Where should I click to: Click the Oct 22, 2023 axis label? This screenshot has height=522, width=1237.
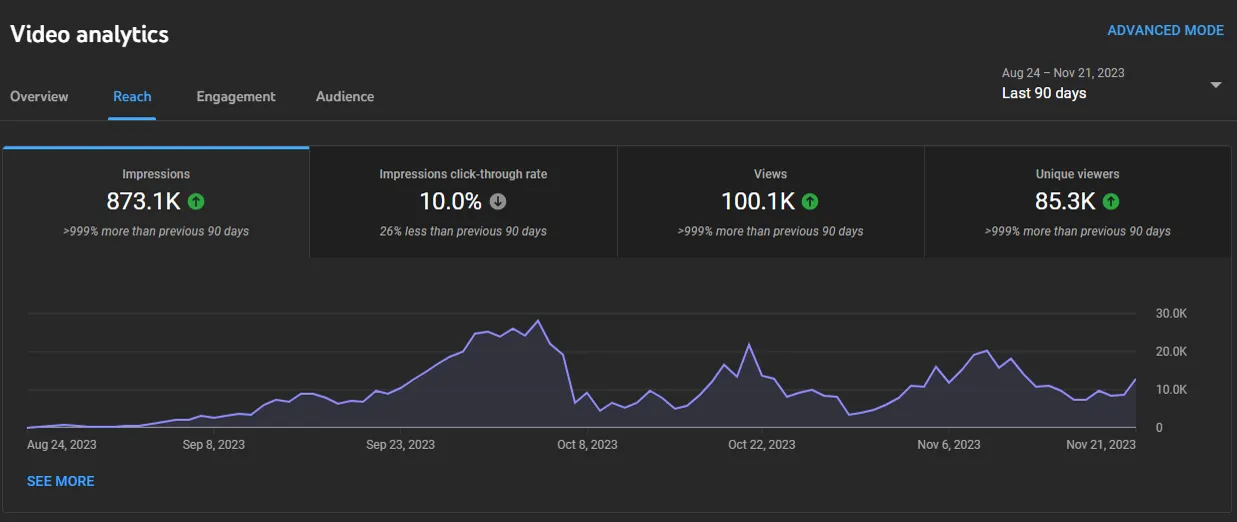762,444
